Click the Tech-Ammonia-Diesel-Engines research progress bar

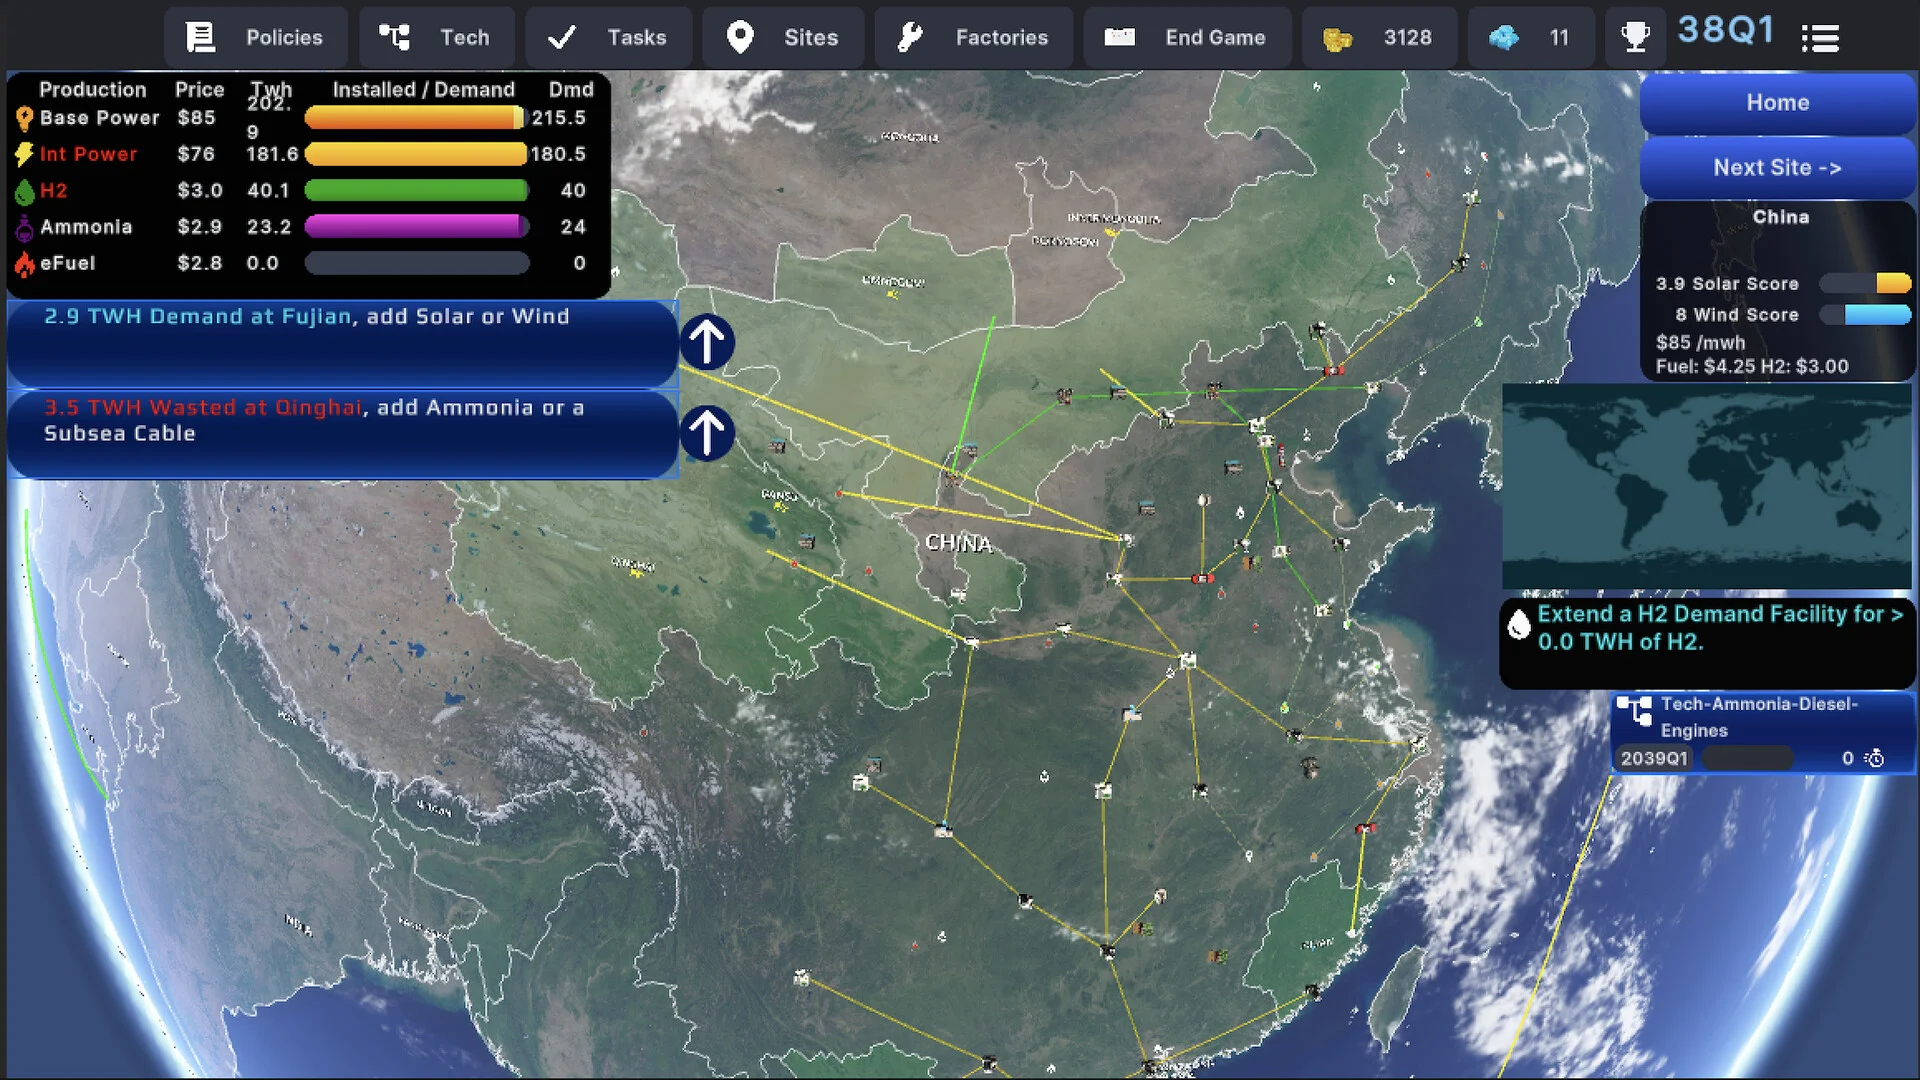coord(1746,759)
